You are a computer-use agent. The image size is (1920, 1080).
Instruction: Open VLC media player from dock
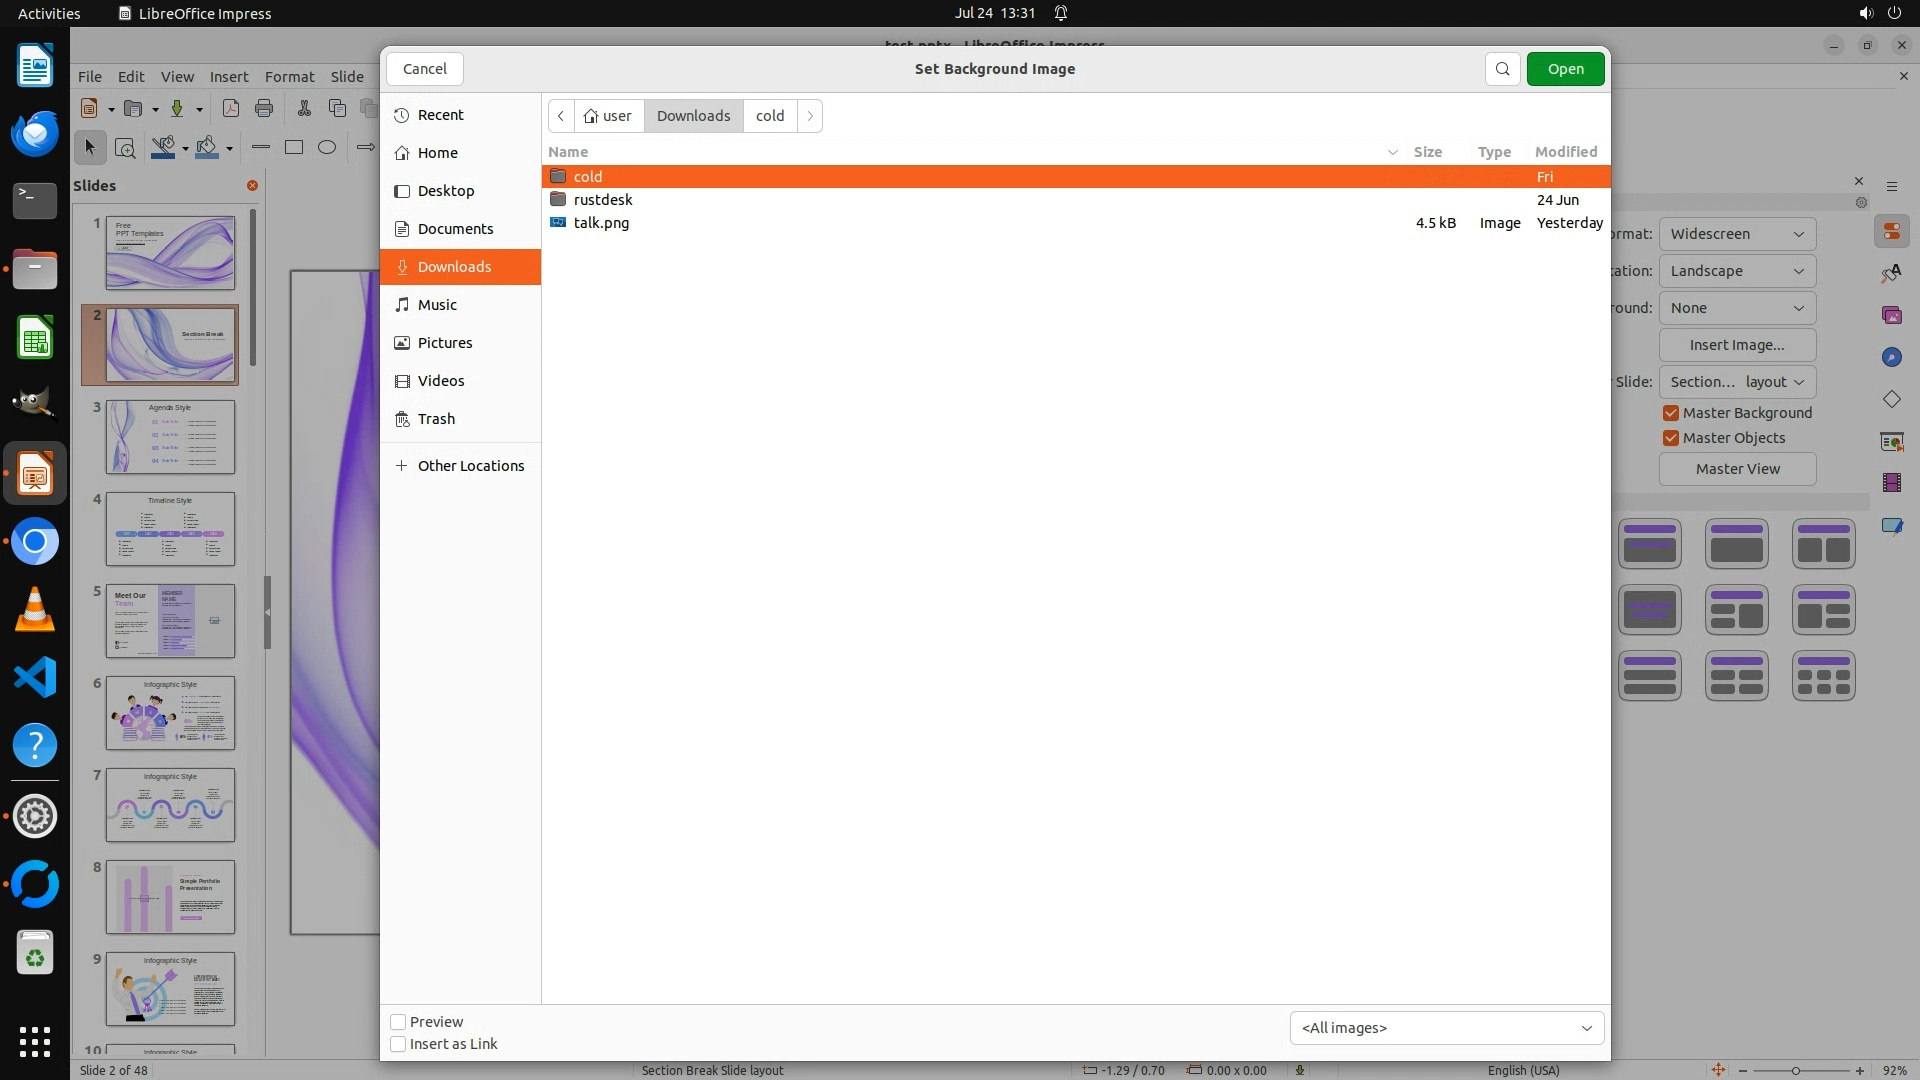coord(35,610)
